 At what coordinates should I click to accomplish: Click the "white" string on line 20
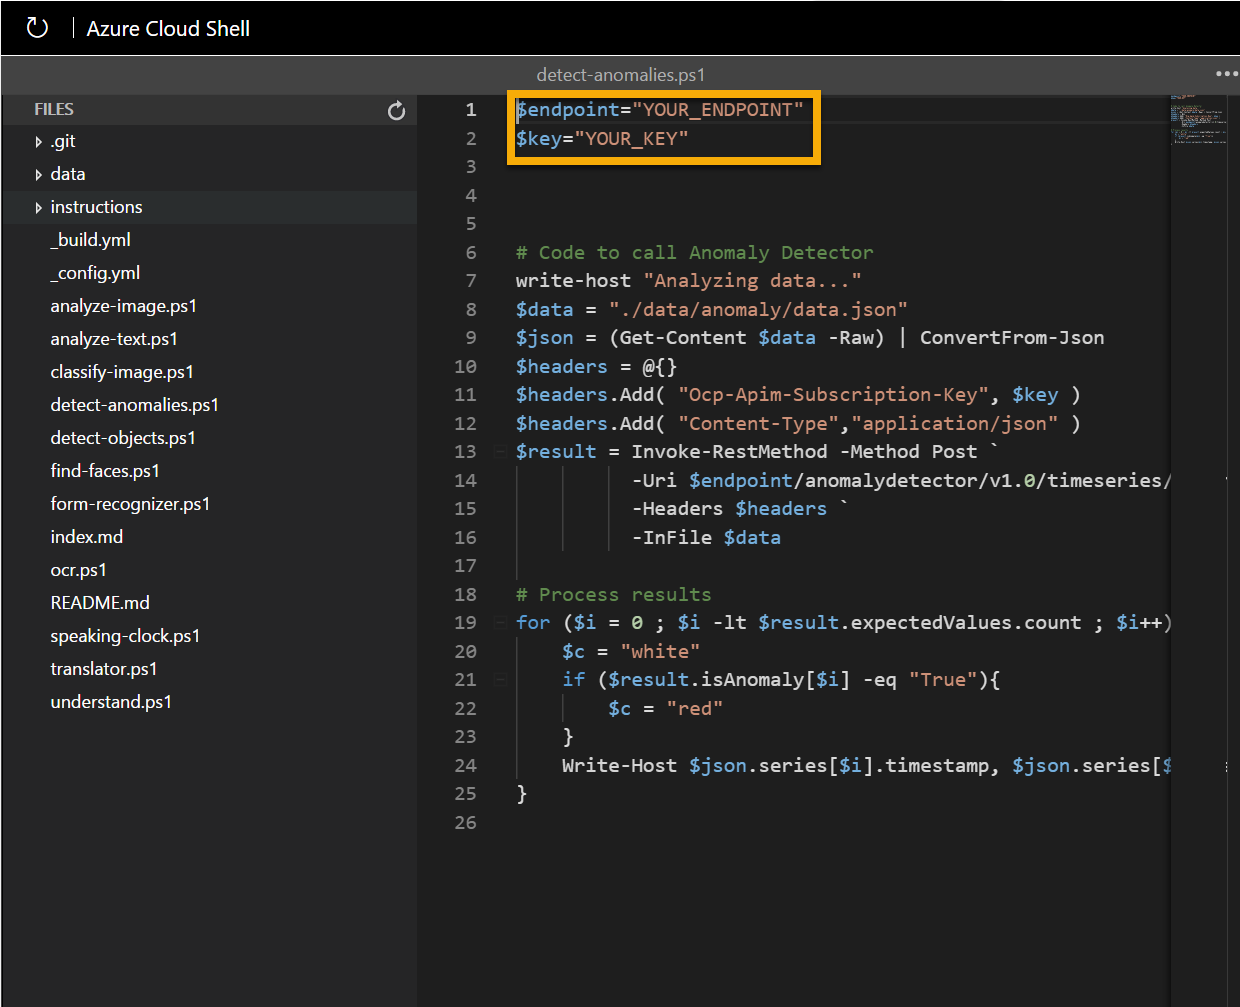(660, 652)
